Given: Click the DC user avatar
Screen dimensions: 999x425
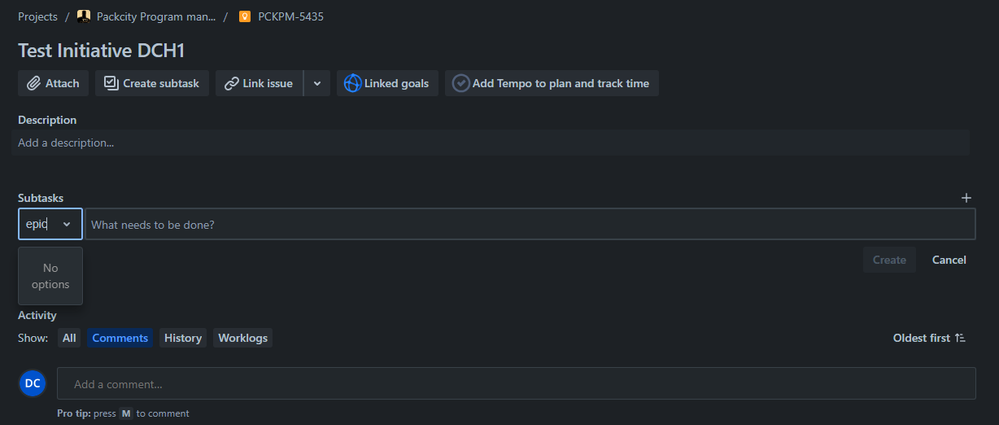Looking at the screenshot, I should tap(32, 384).
